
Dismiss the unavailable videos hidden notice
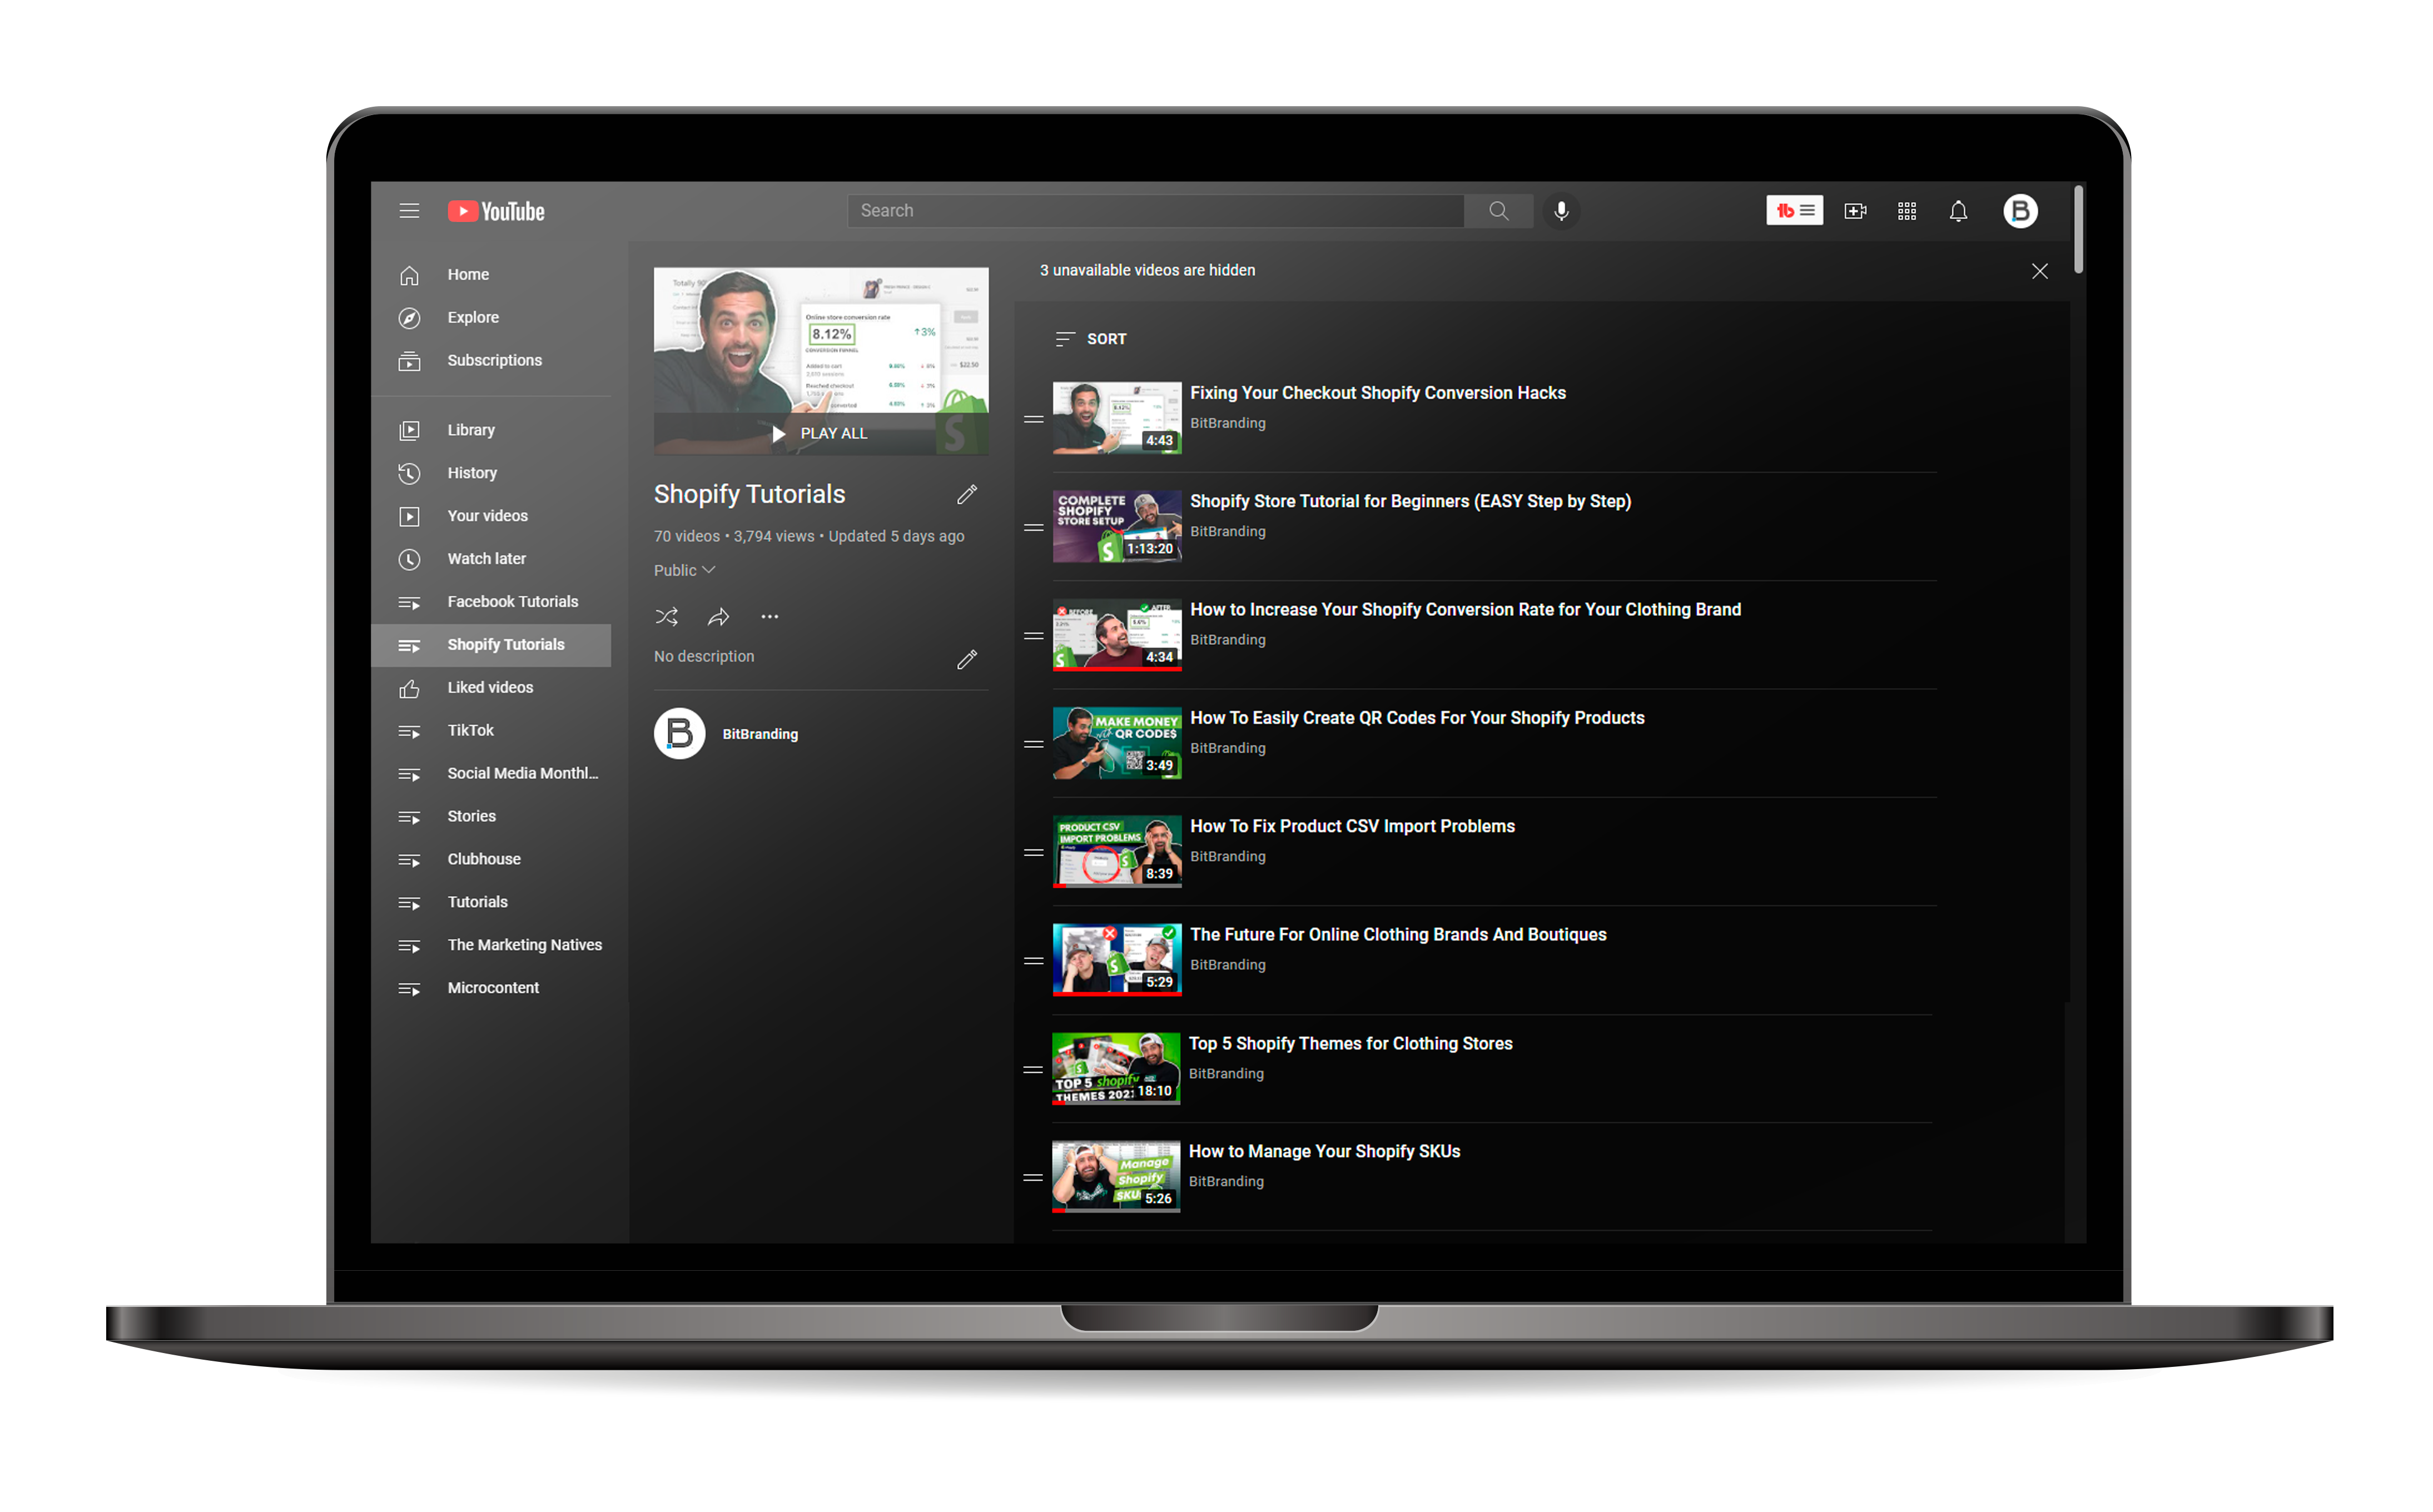point(2040,271)
